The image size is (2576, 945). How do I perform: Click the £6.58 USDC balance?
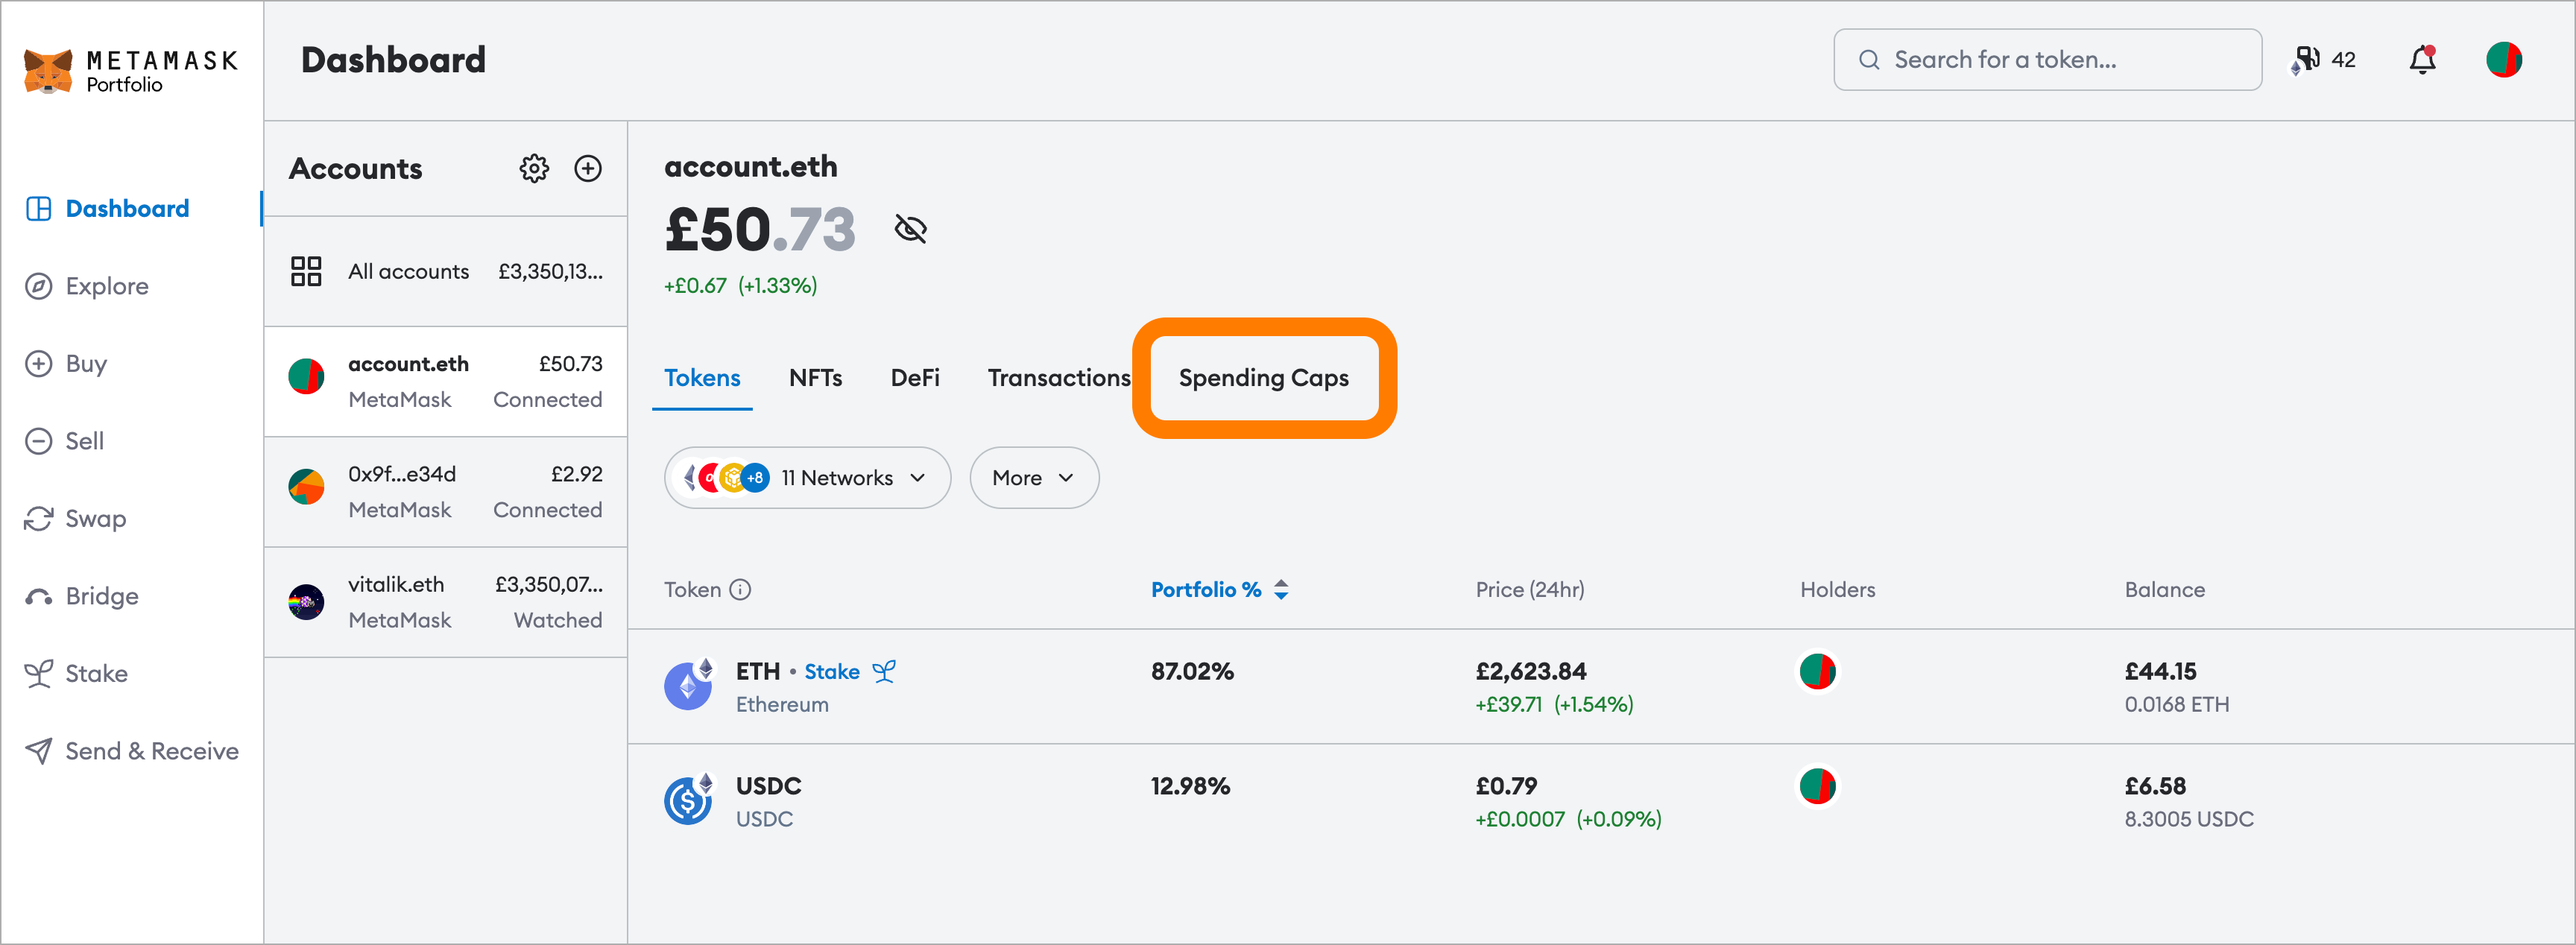(x=2155, y=787)
